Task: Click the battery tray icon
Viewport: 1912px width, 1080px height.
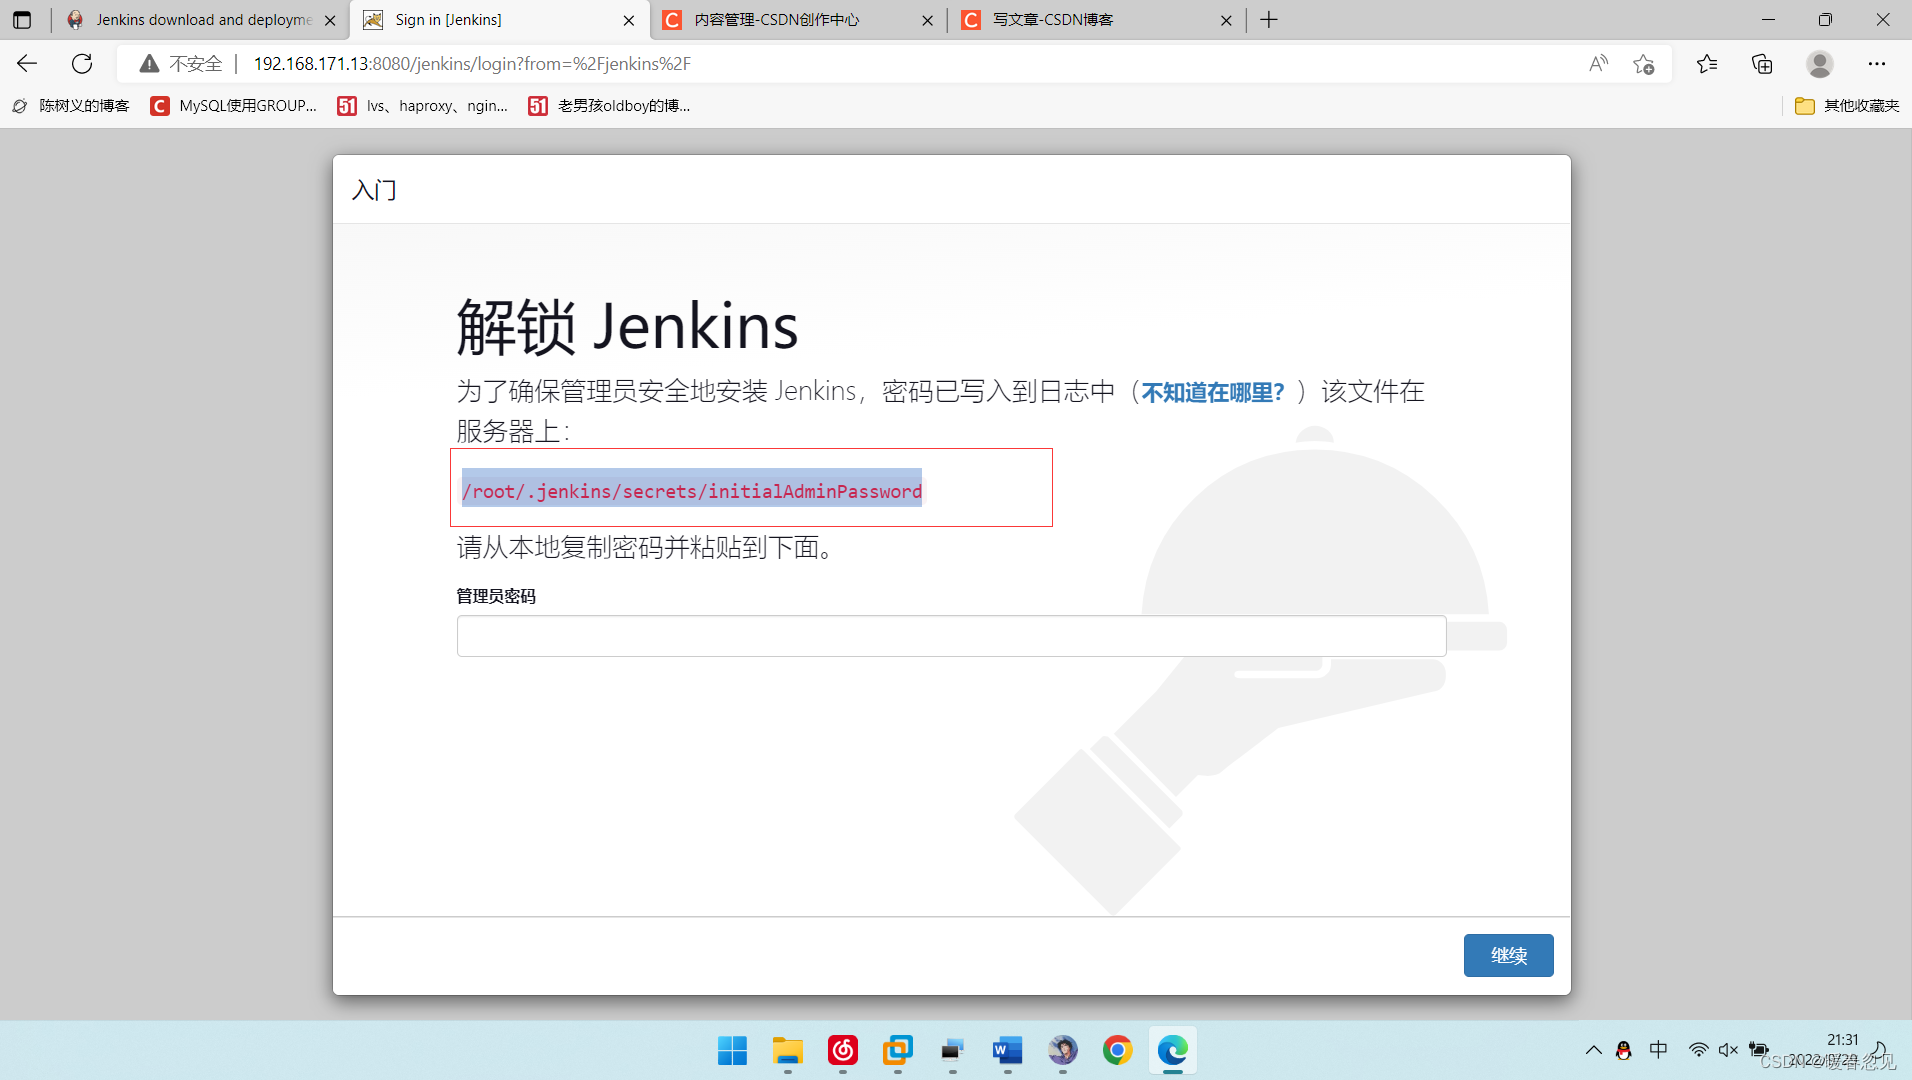Action: coord(1758,1050)
